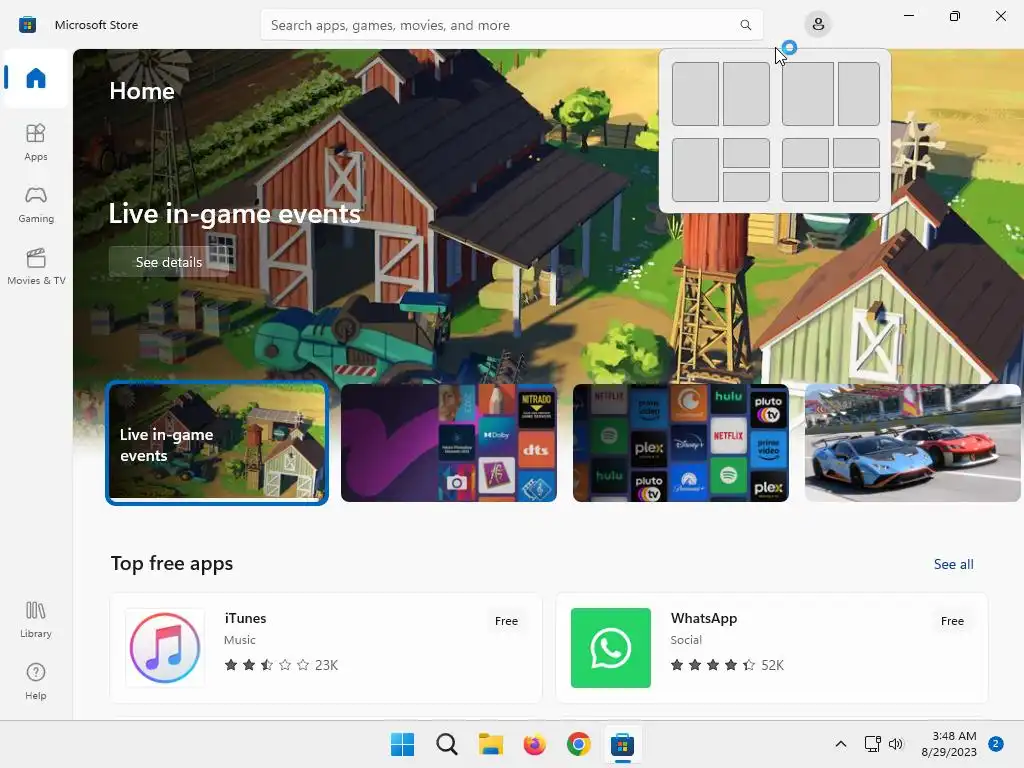Select Live in-game events carousel thumbnail

[x=217, y=443]
